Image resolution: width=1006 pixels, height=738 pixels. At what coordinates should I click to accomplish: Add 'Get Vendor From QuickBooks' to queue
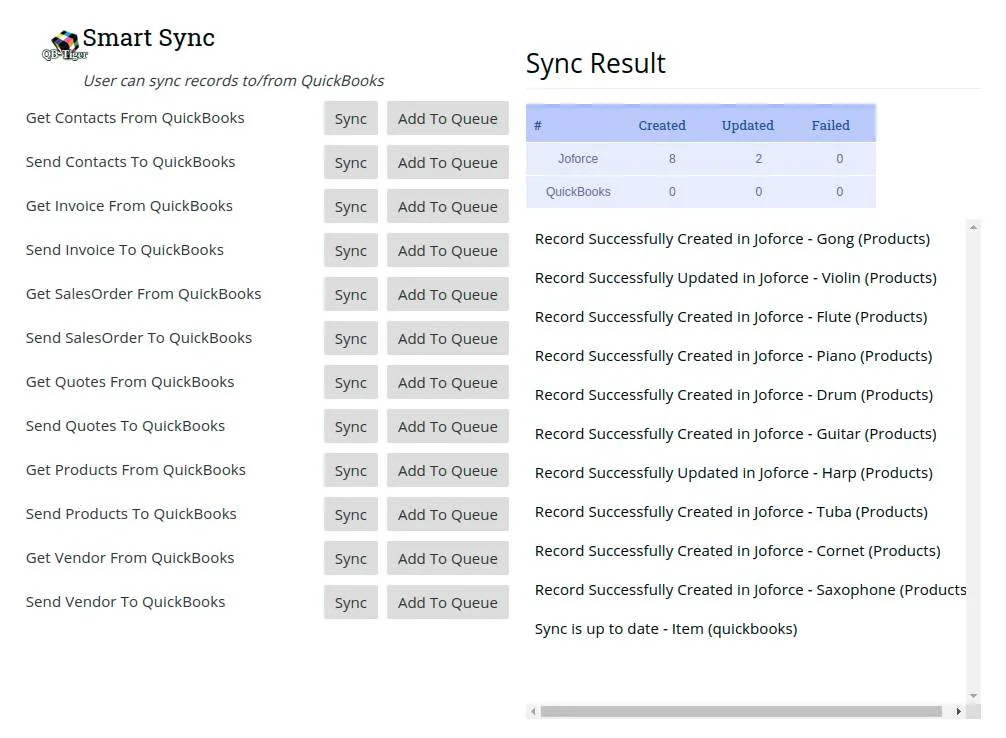pos(447,558)
